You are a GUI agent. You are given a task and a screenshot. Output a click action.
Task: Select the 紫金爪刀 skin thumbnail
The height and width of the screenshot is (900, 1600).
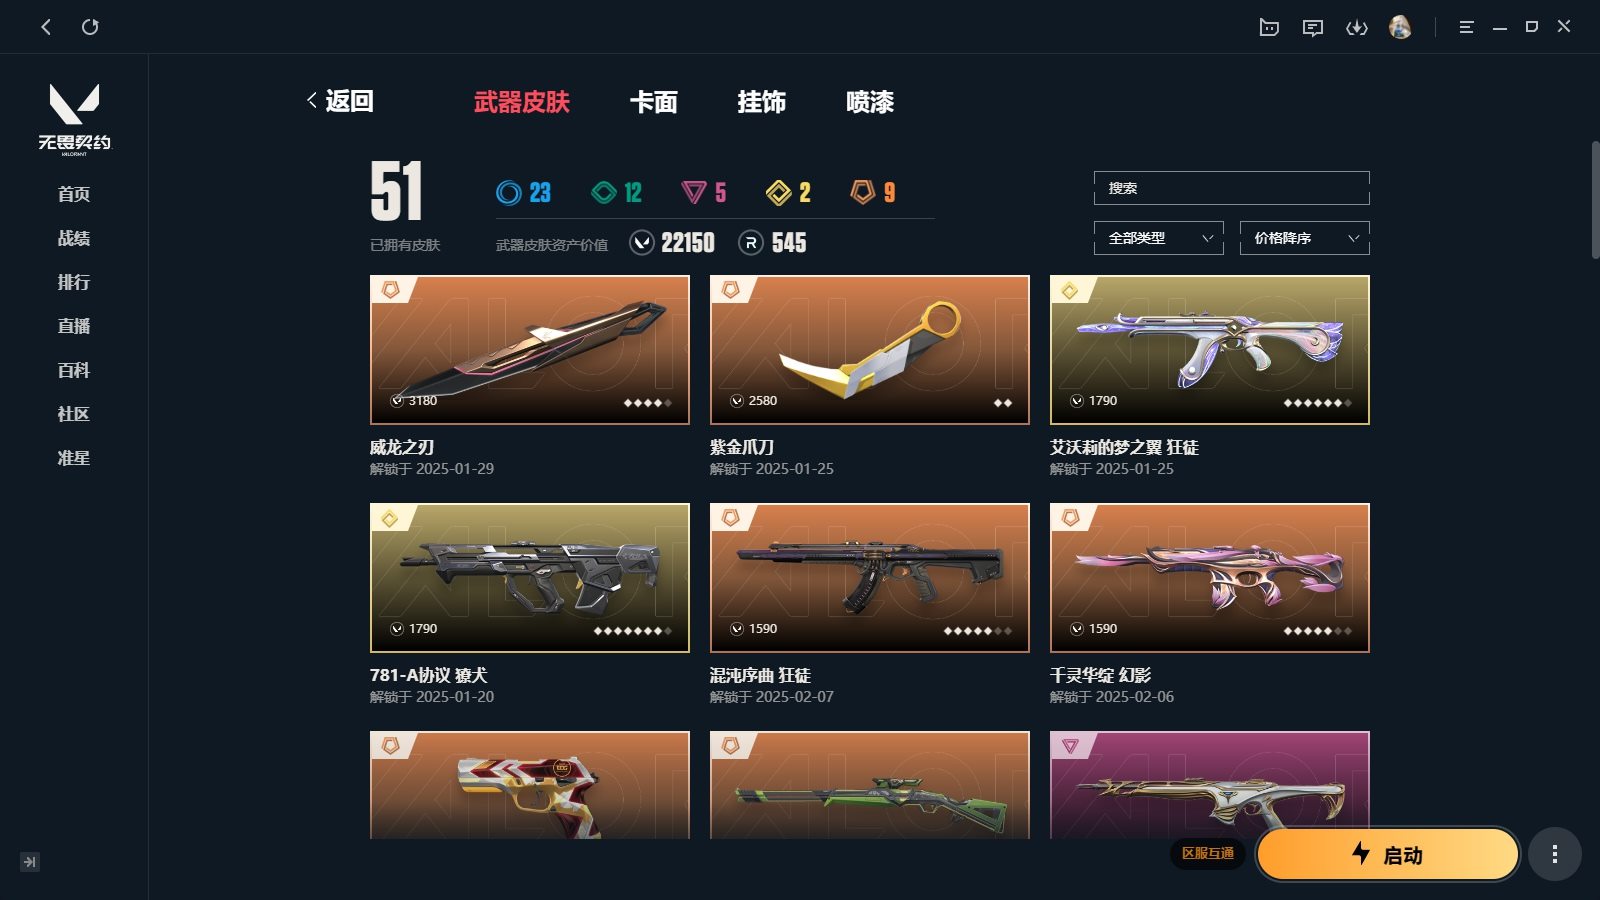[870, 350]
